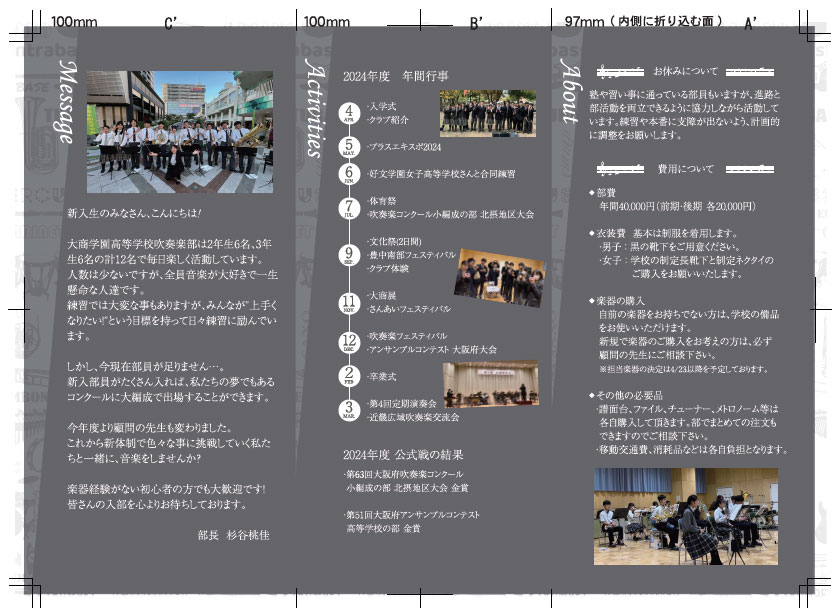Click the signature 部長 杉谷桃佳
The height and width of the screenshot is (608, 832).
(x=233, y=534)
